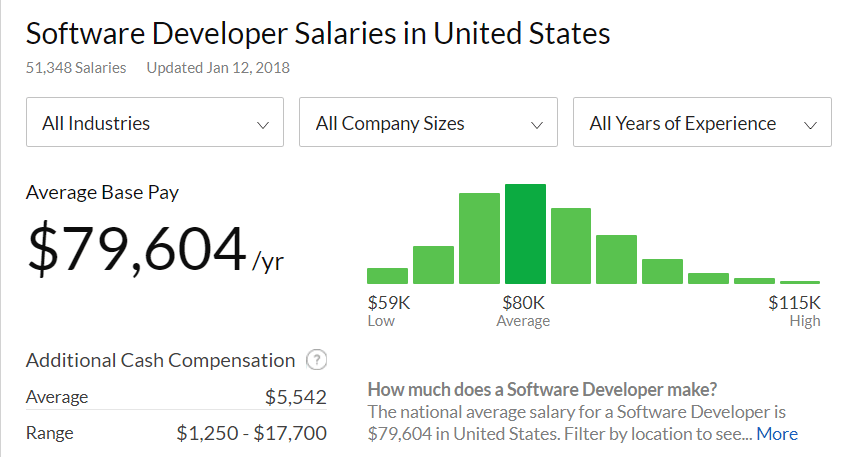Select the histogram bar immediately left of average
The image size is (843, 457).
[479, 239]
